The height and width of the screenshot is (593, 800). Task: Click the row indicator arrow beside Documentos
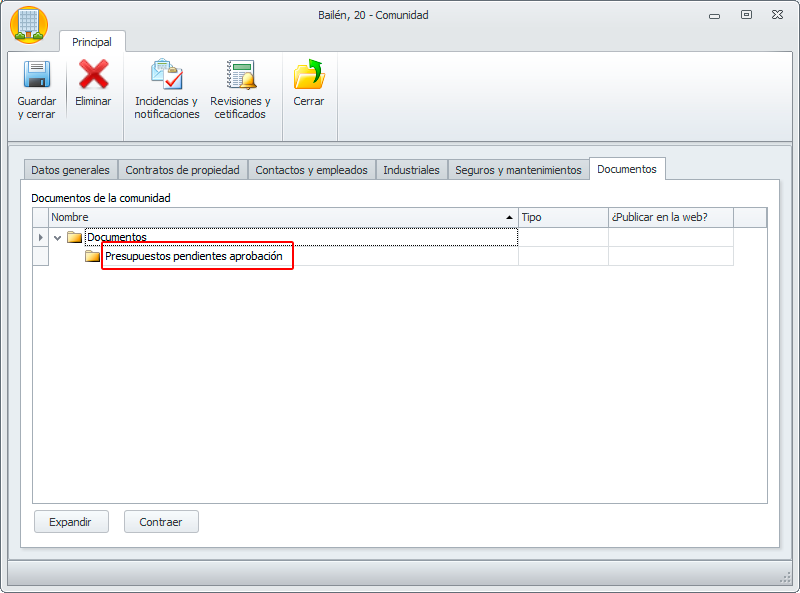click(x=40, y=237)
